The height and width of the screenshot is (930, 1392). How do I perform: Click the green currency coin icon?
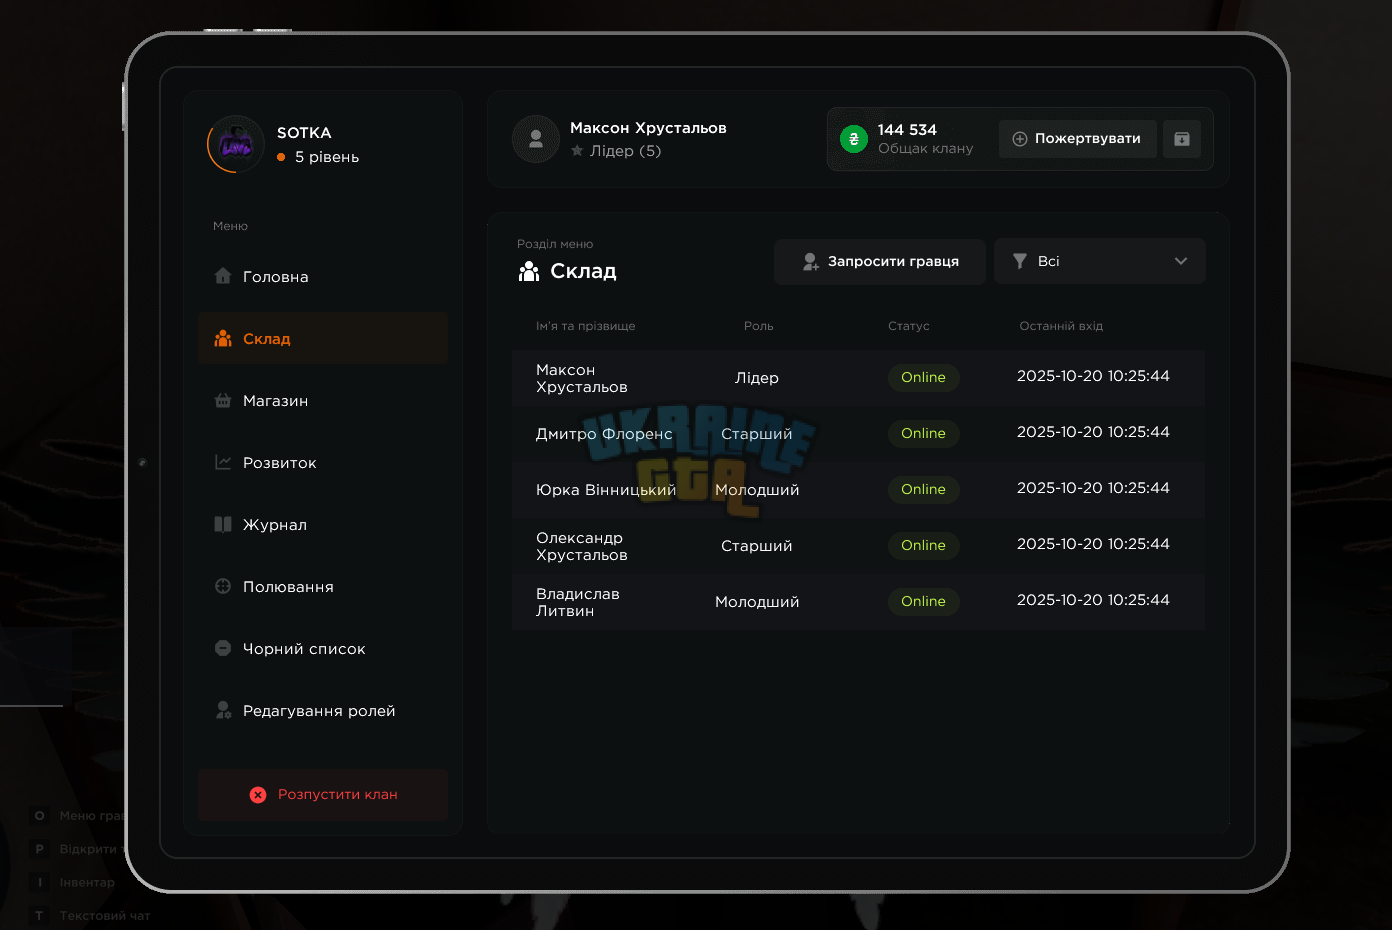854,139
